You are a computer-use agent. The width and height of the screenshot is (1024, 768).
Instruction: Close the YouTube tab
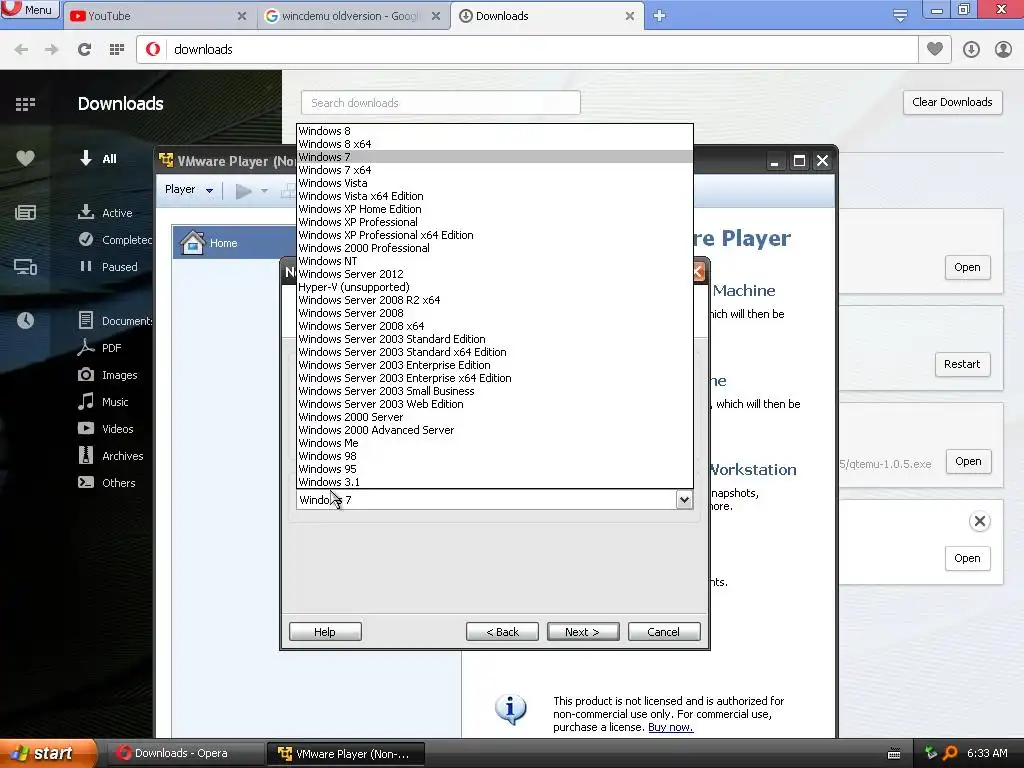coord(242,16)
